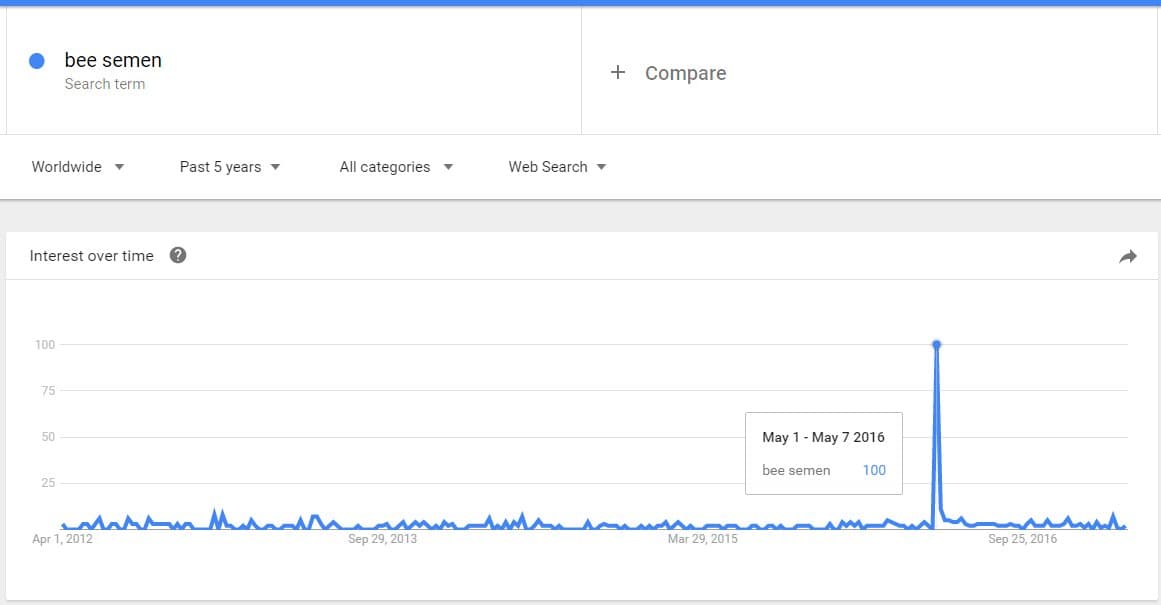1161x605 pixels.
Task: Click the Web Search dropdown arrow
Action: point(601,167)
